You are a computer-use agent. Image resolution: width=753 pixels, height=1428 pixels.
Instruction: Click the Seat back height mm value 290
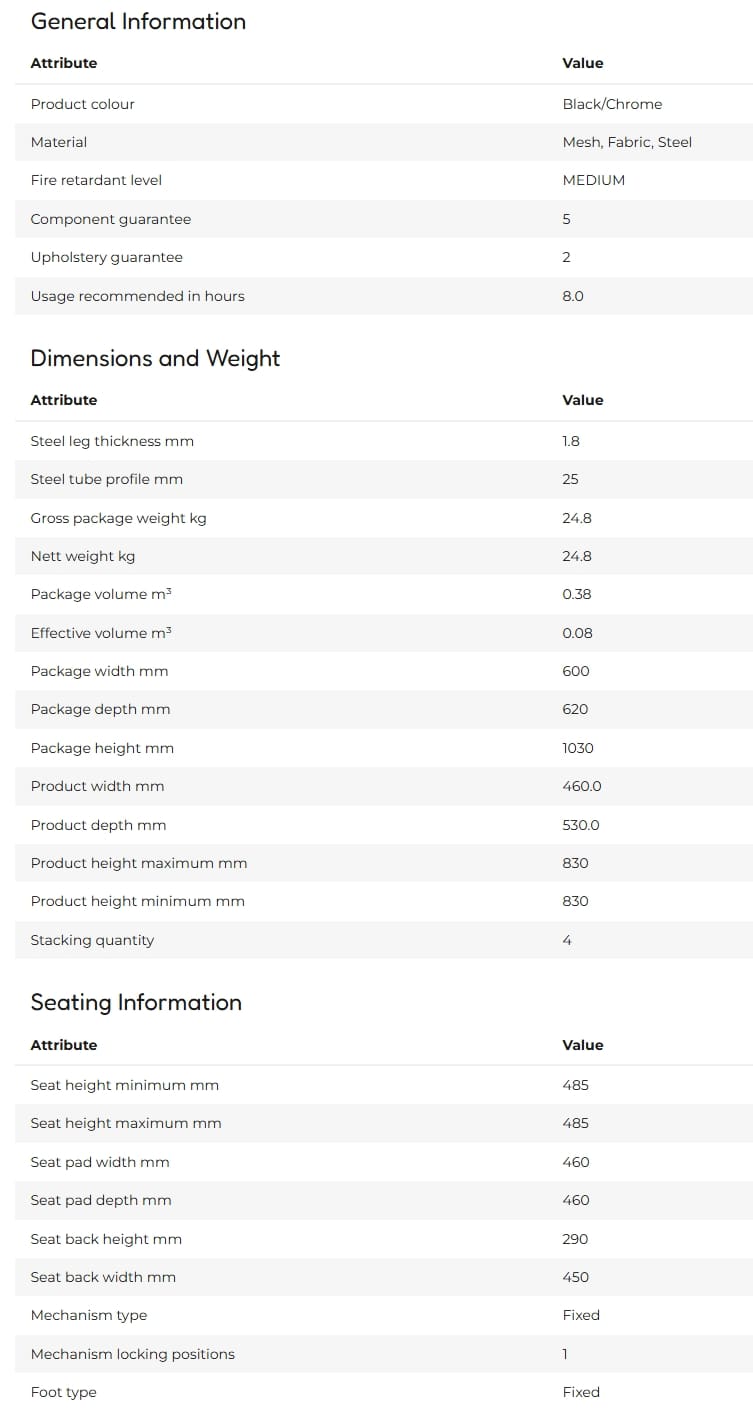tap(576, 1239)
